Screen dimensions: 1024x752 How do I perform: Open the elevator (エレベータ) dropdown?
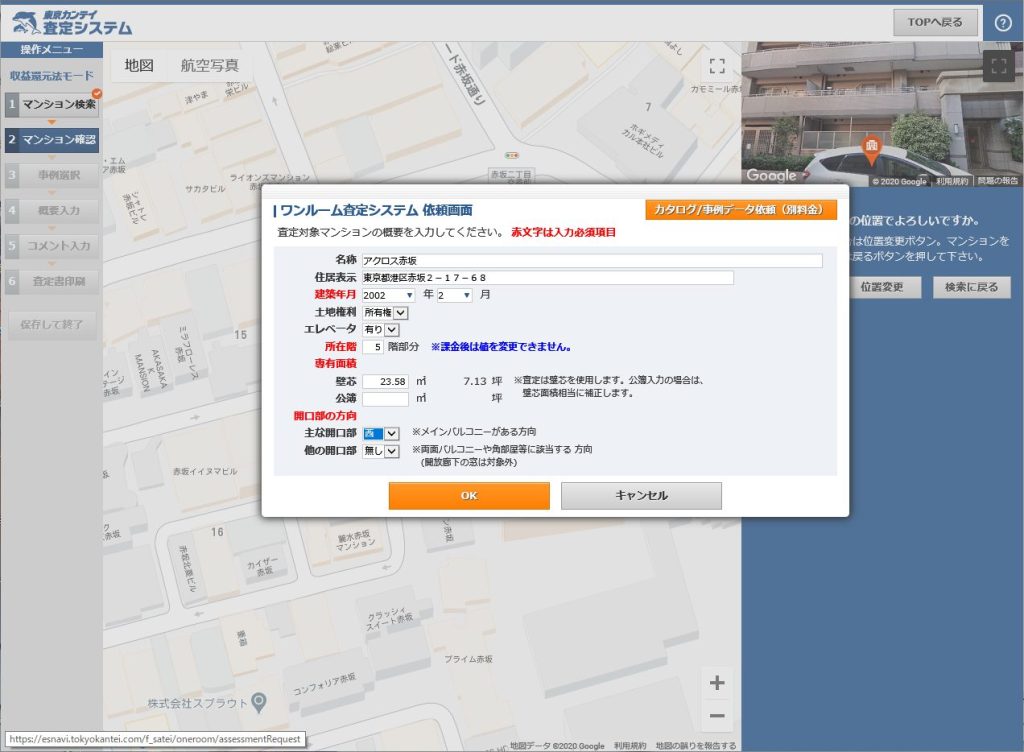pos(381,329)
